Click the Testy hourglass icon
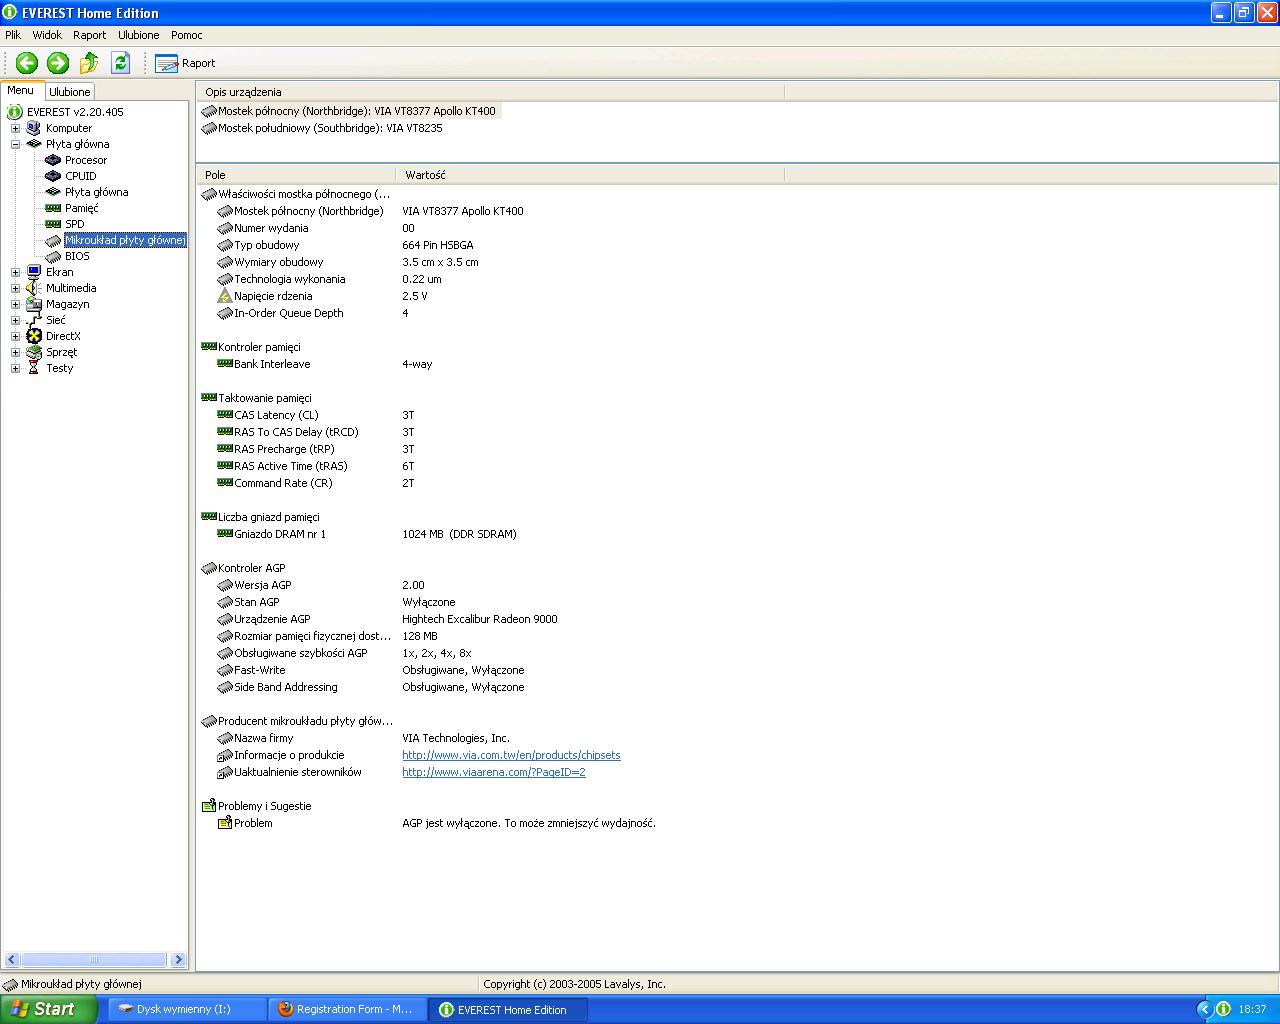 point(34,368)
